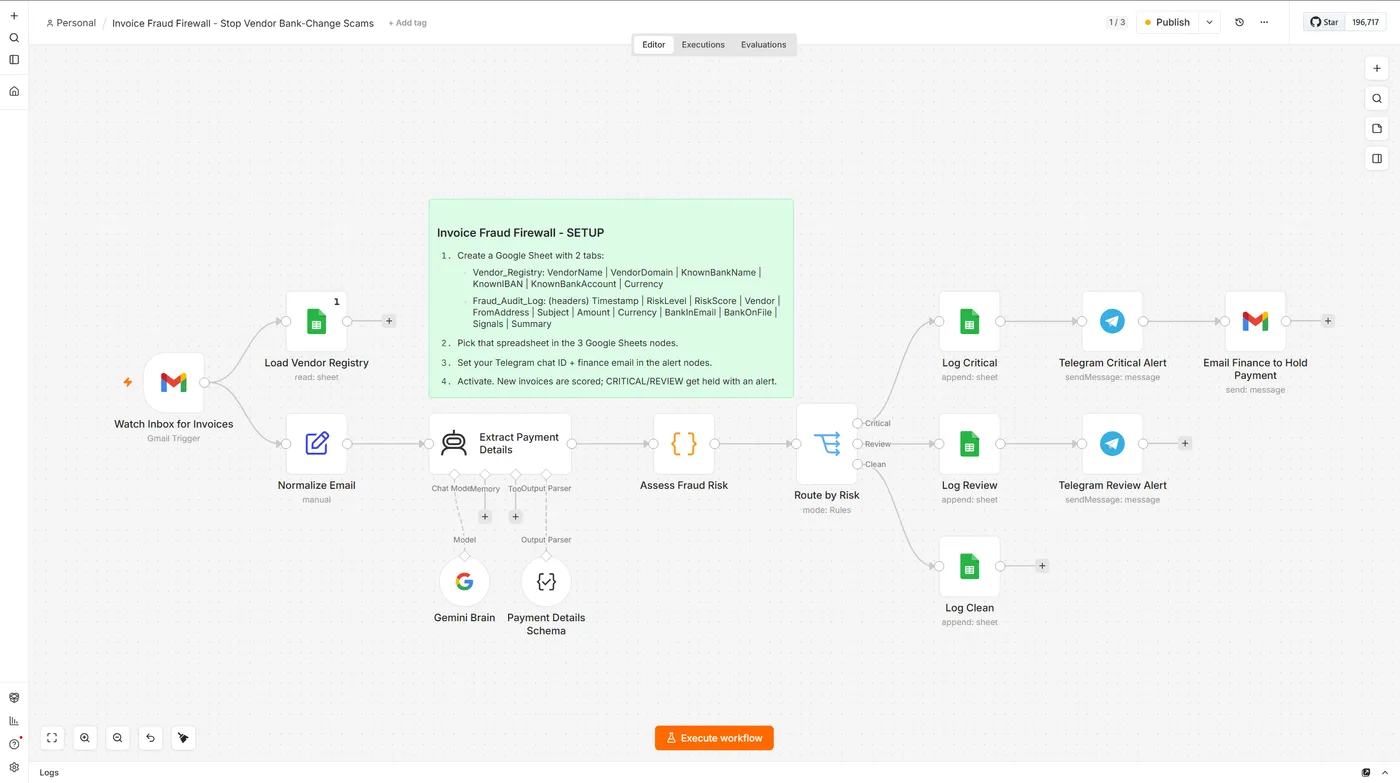Add node after Email Finance plus
Viewport: 1400px width, 783px height.
coord(1328,321)
